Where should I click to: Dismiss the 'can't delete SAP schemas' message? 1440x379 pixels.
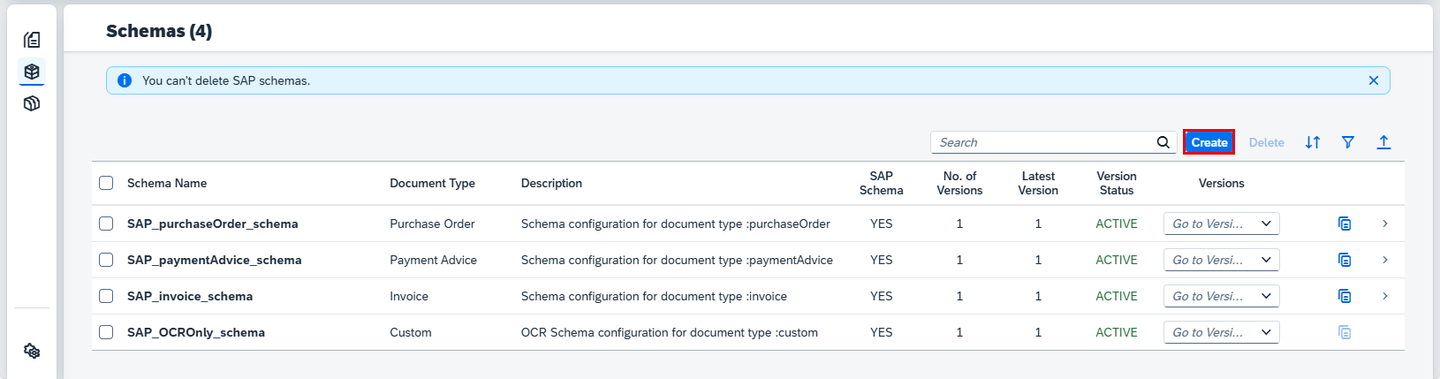[x=1373, y=80]
